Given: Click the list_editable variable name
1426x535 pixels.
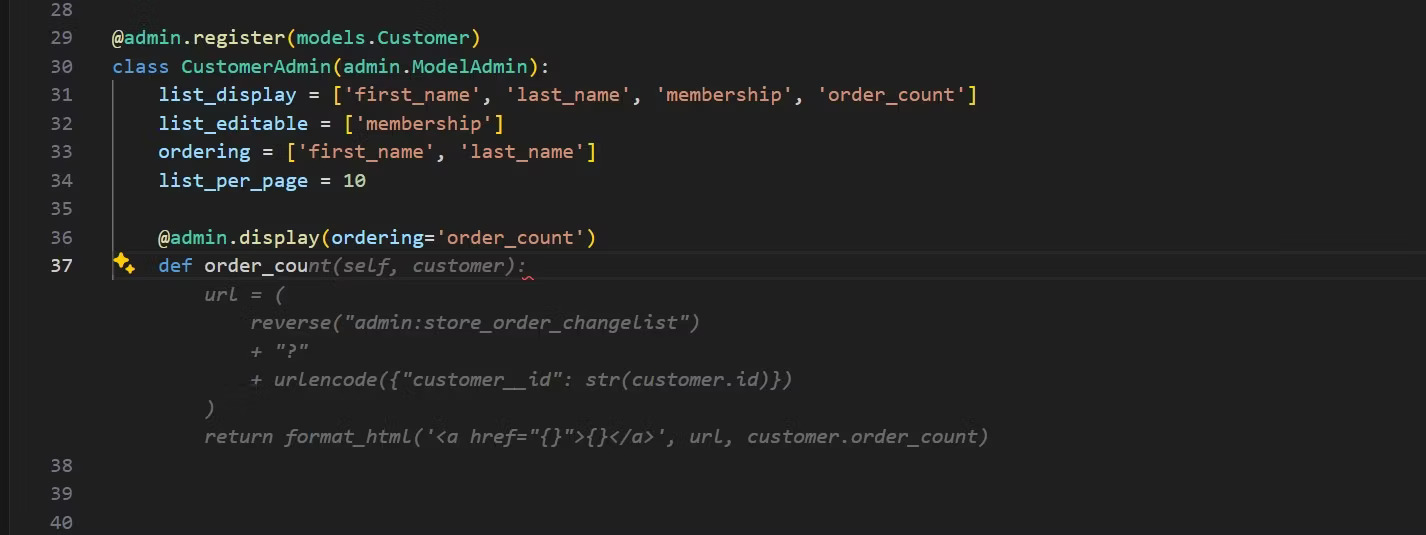Looking at the screenshot, I should 233,124.
